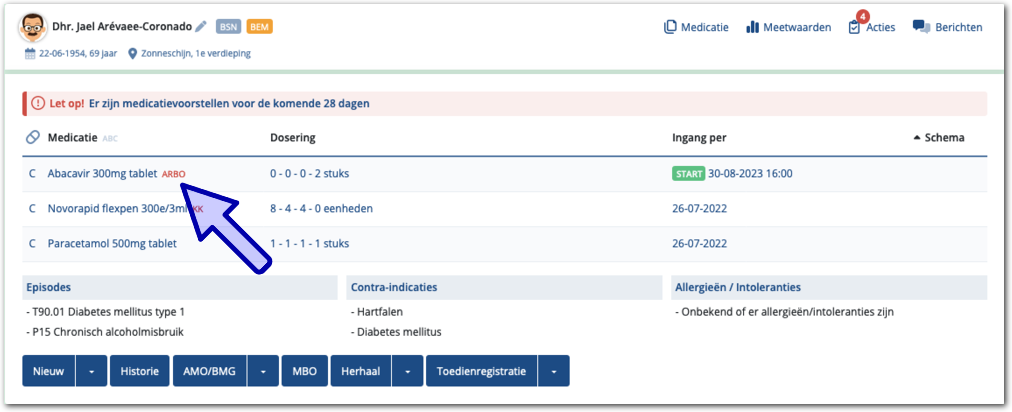The width and height of the screenshot is (1012, 412).
Task: Click the Historie button
Action: (139, 371)
